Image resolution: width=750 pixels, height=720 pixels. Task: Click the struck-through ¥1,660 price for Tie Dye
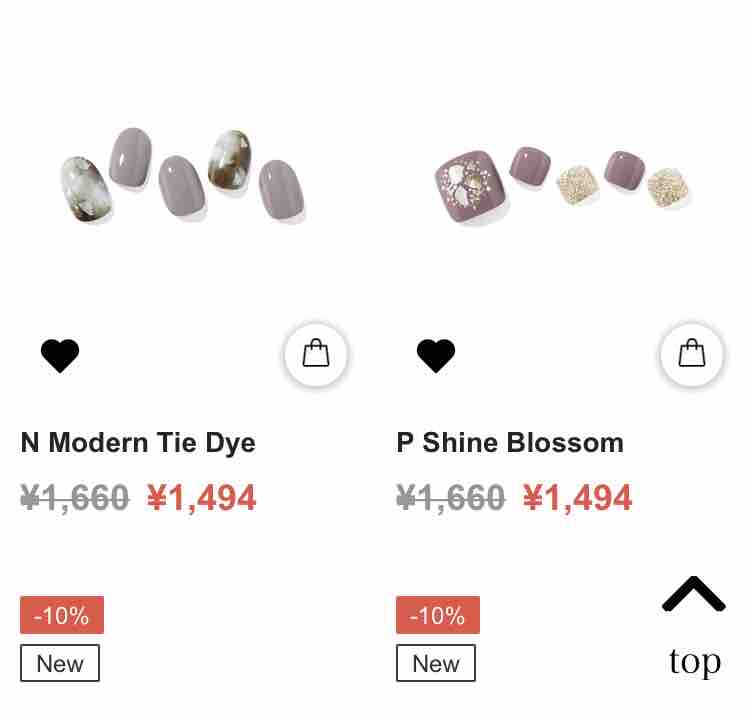tap(75, 498)
